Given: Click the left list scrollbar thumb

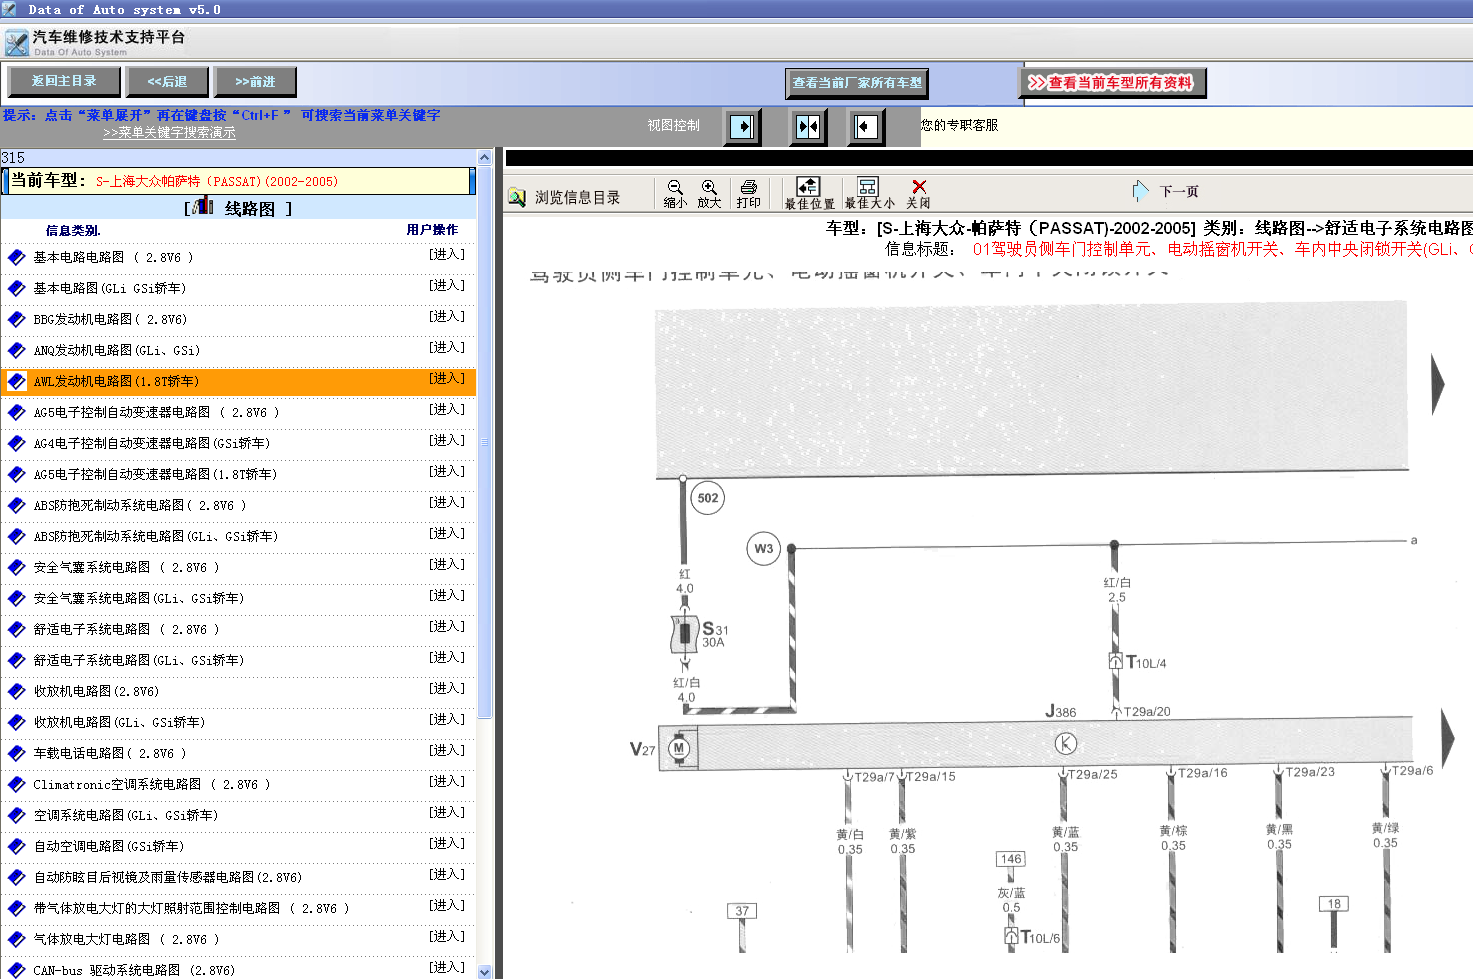Looking at the screenshot, I should 485,442.
